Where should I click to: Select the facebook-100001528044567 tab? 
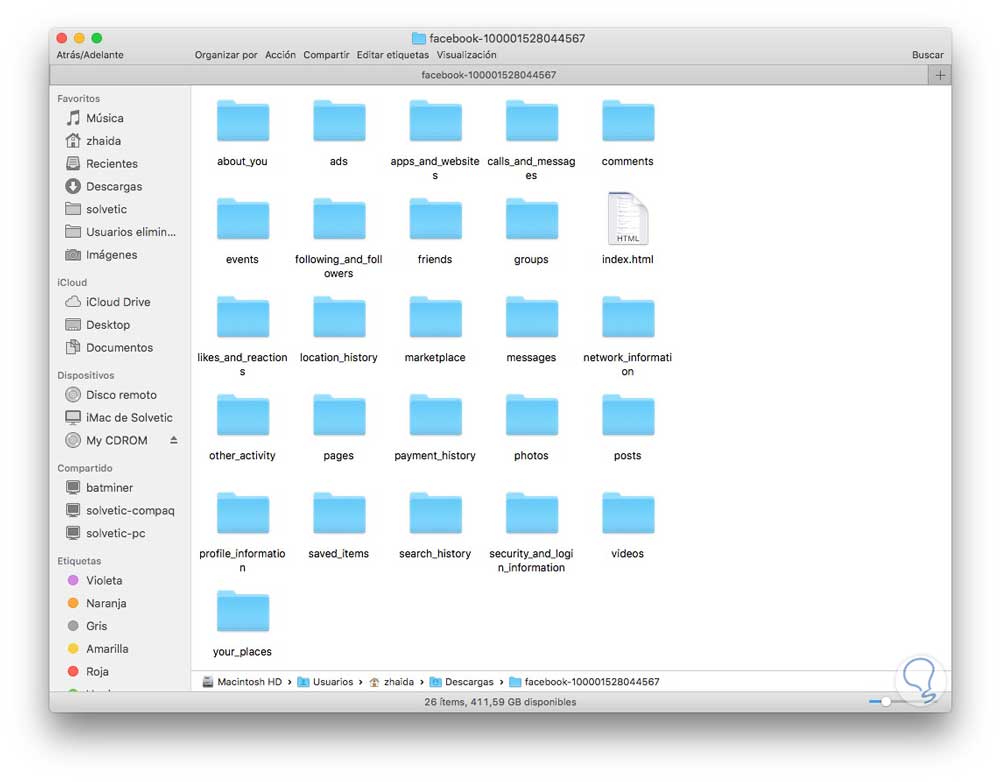[489, 75]
